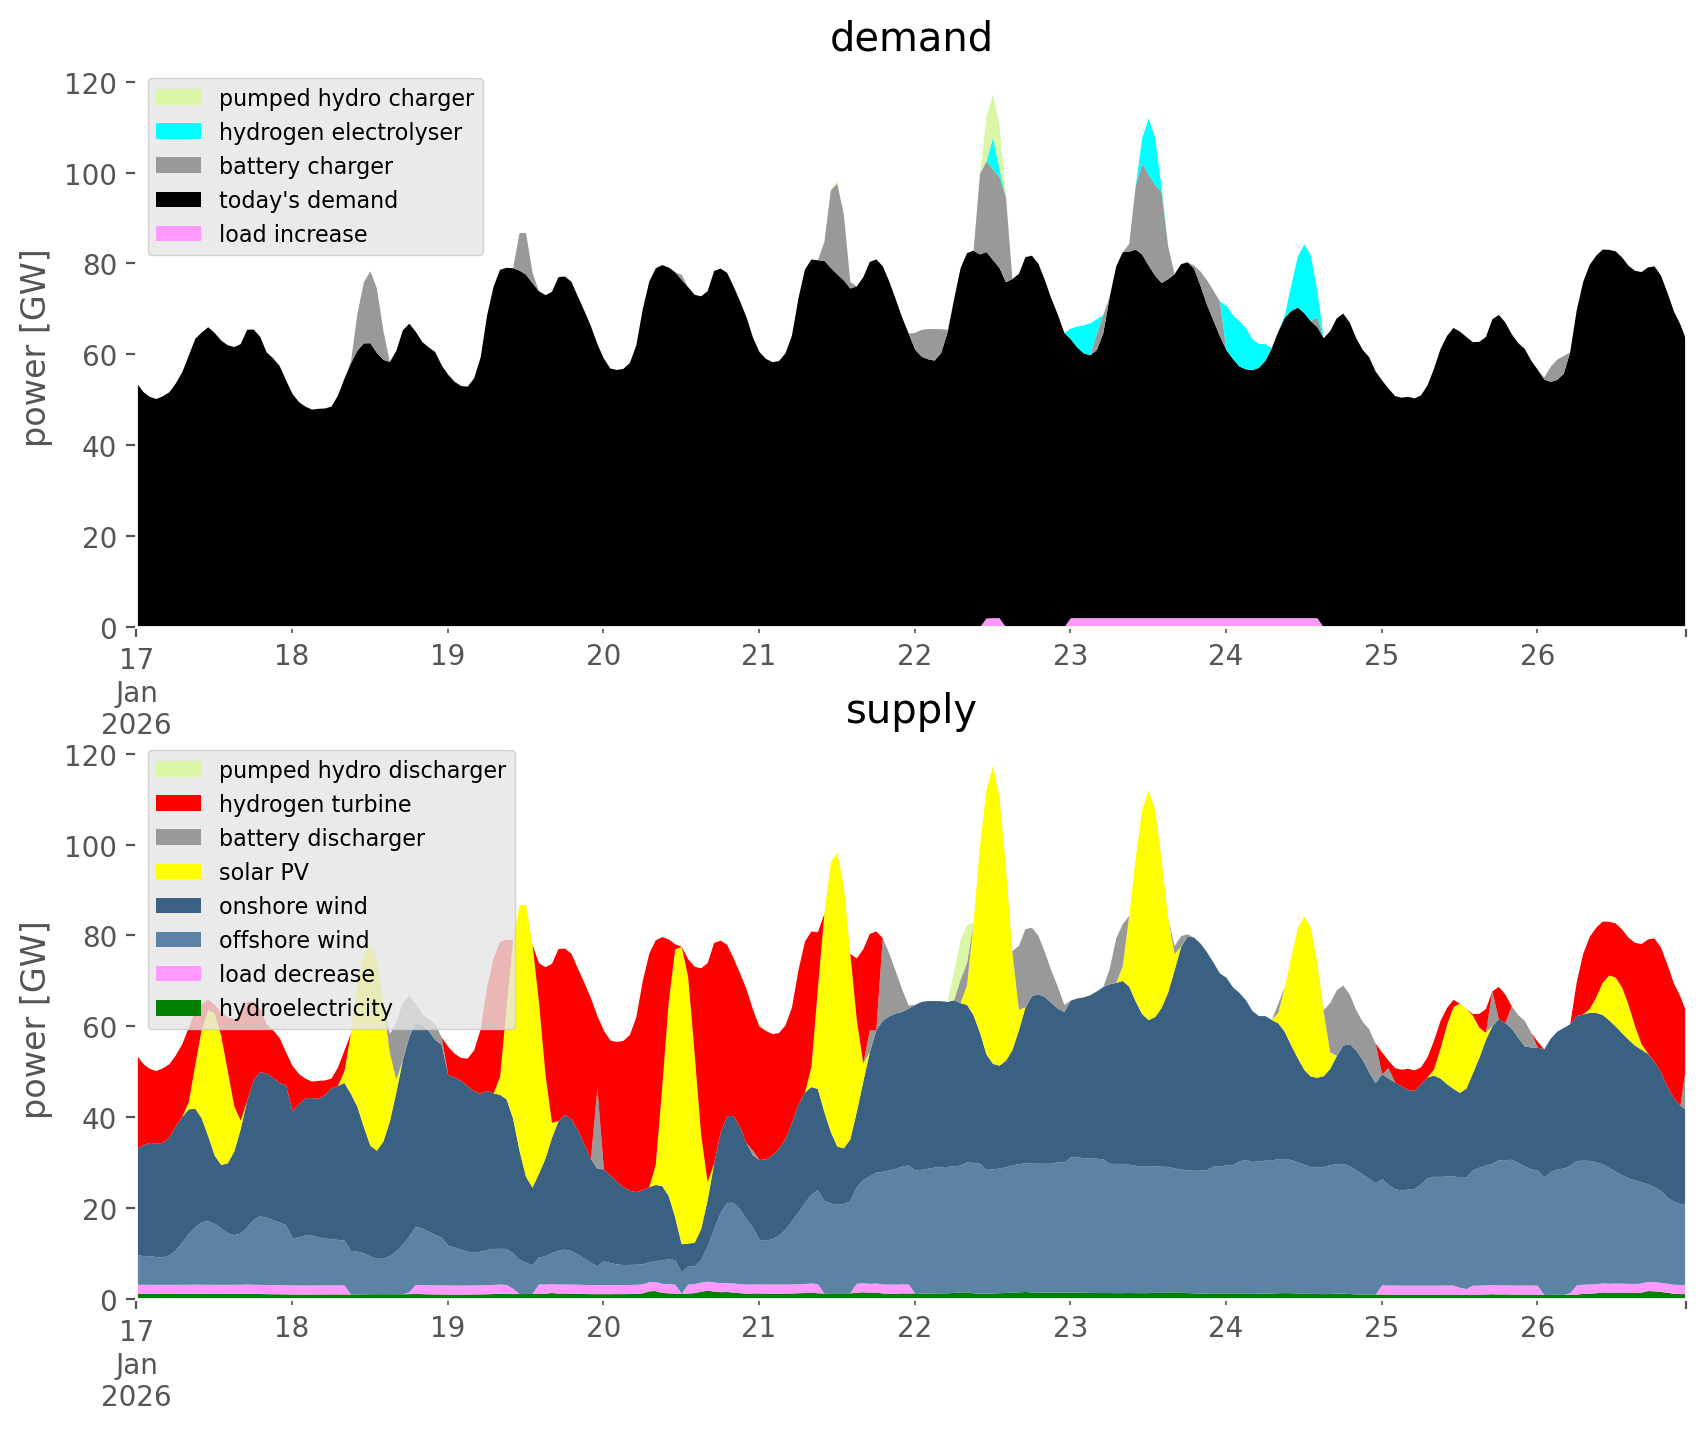Viewport: 1706px width, 1431px height.
Task: Click the pumped hydro charger legend swatch
Action: 179,98
